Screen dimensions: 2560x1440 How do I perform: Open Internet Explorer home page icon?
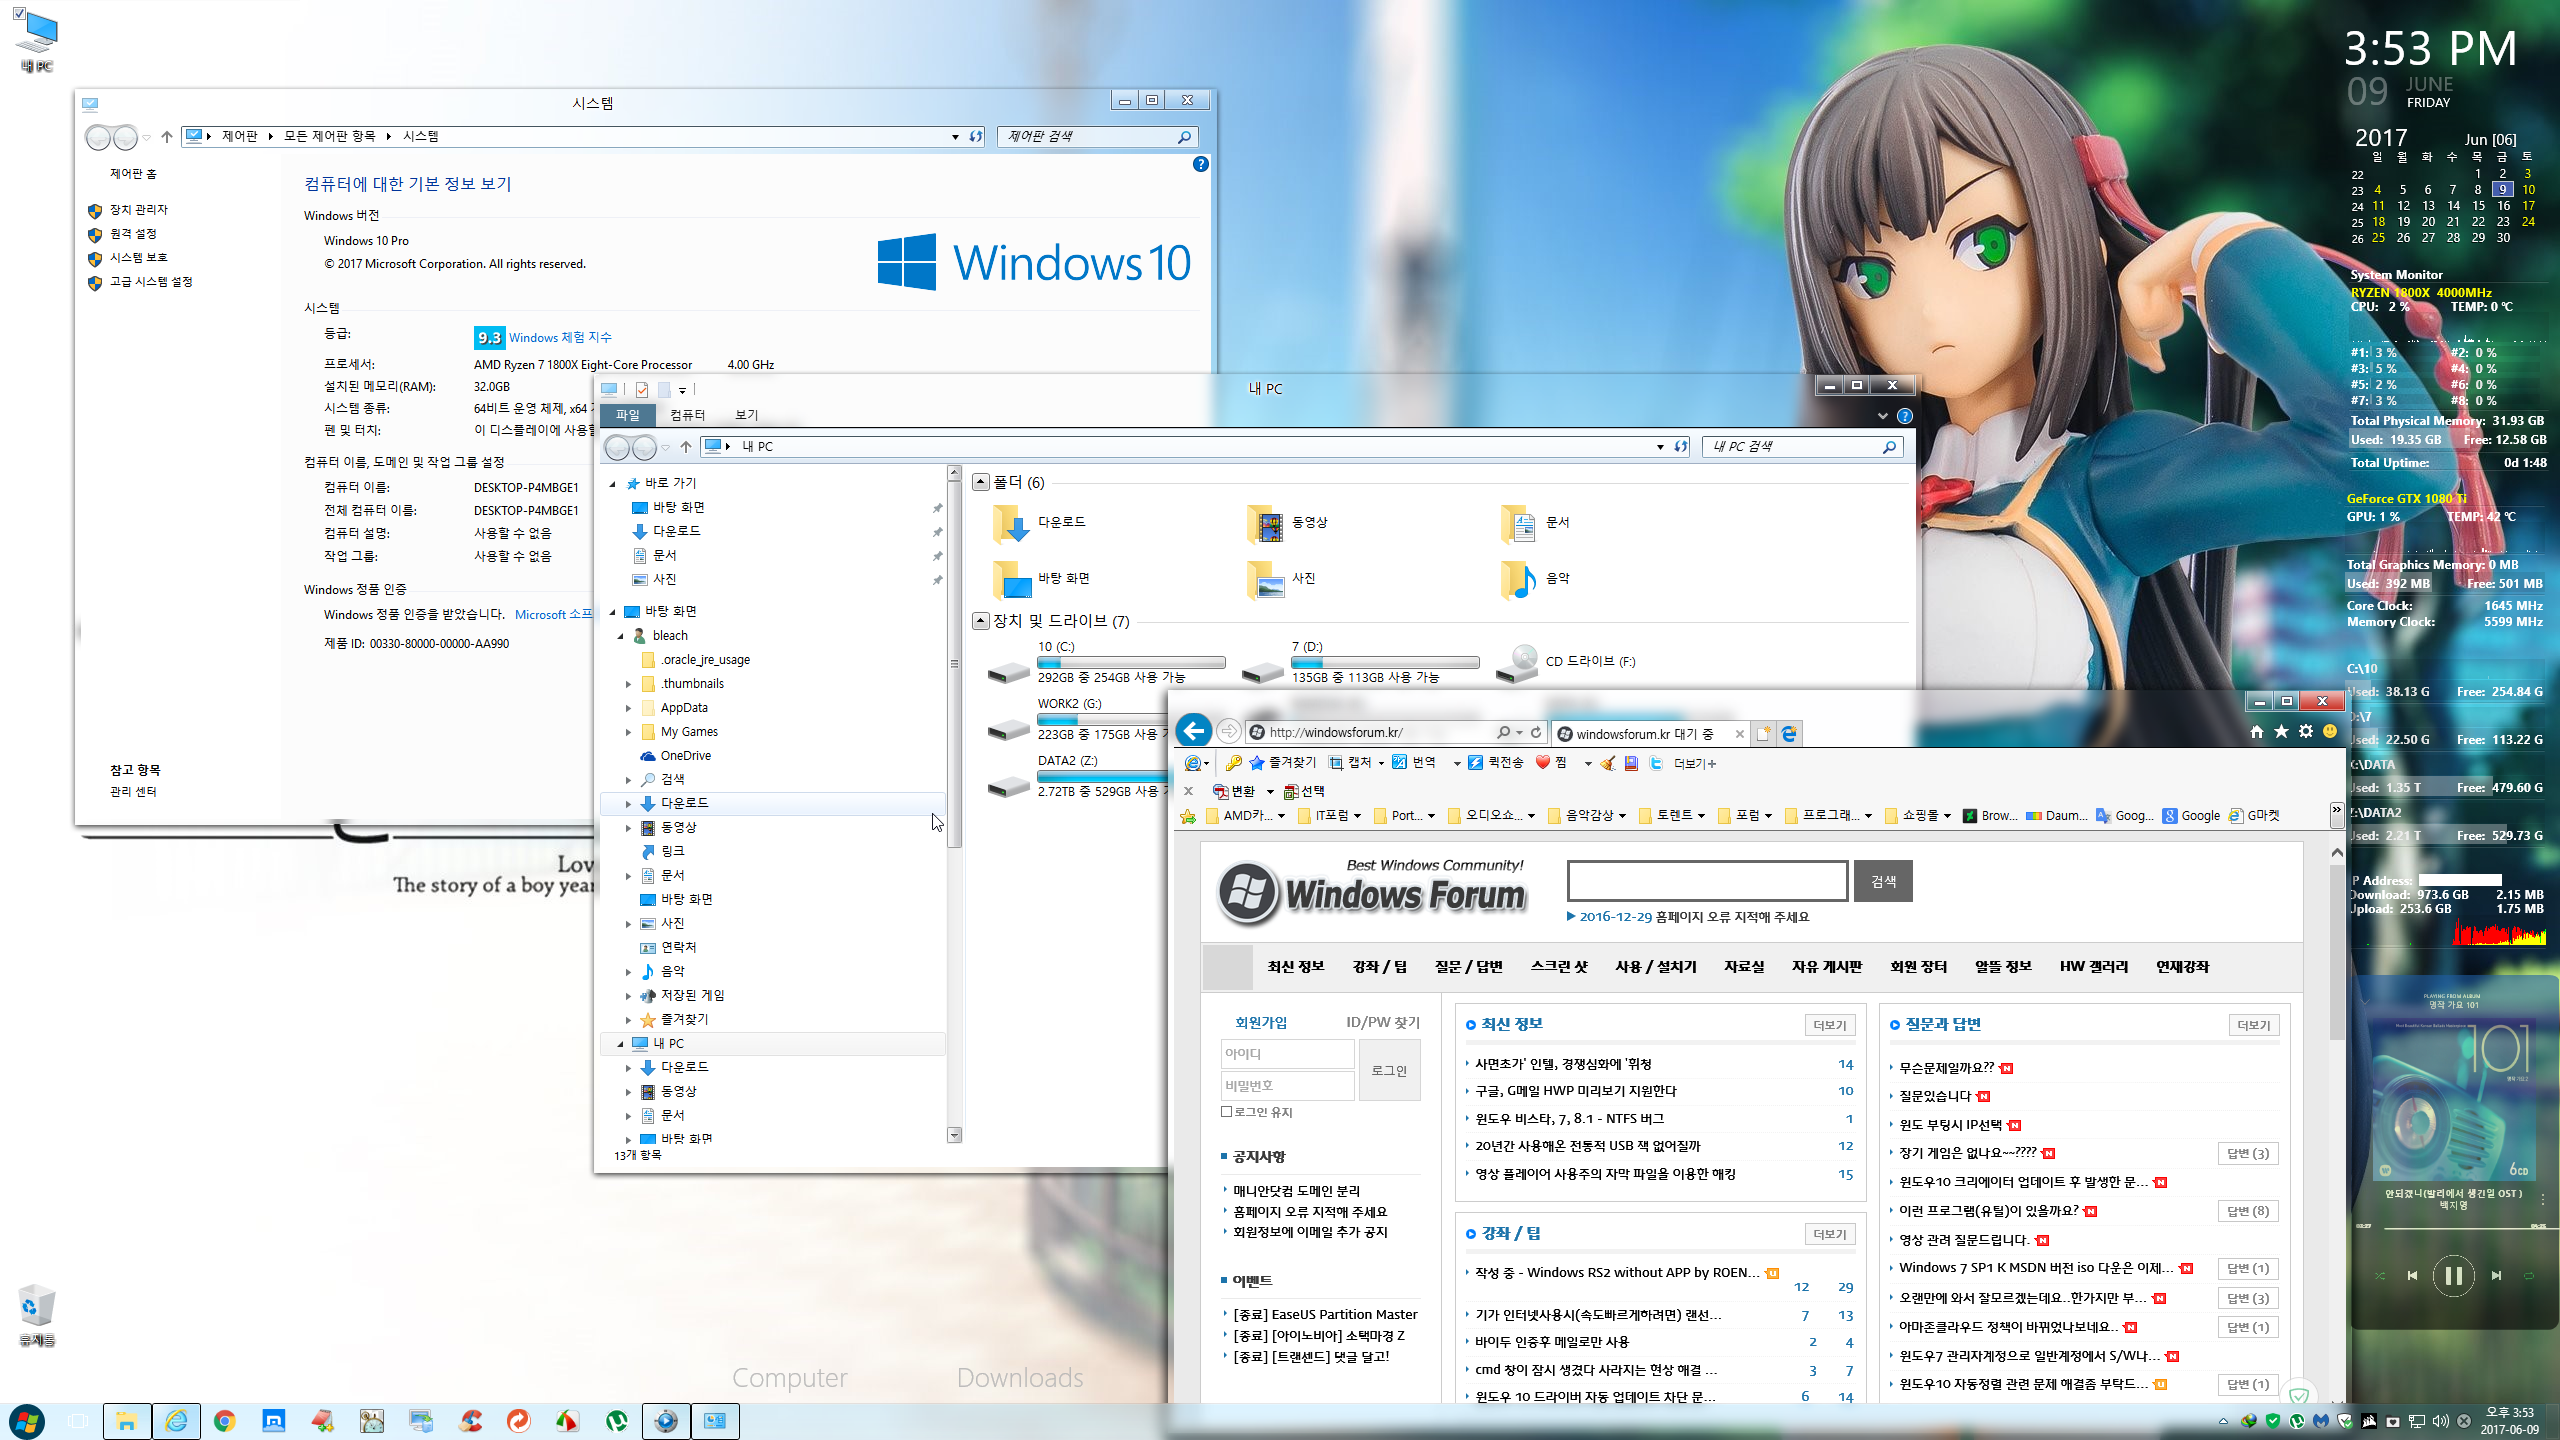pos(2257,732)
